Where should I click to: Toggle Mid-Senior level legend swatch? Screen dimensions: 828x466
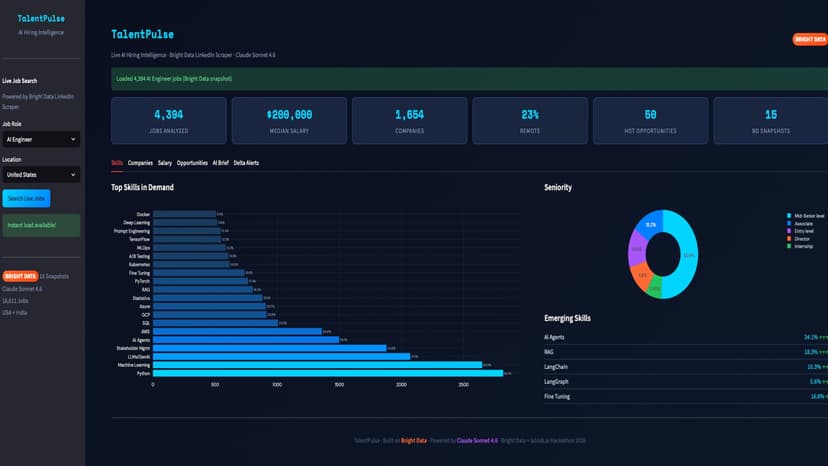click(x=789, y=216)
